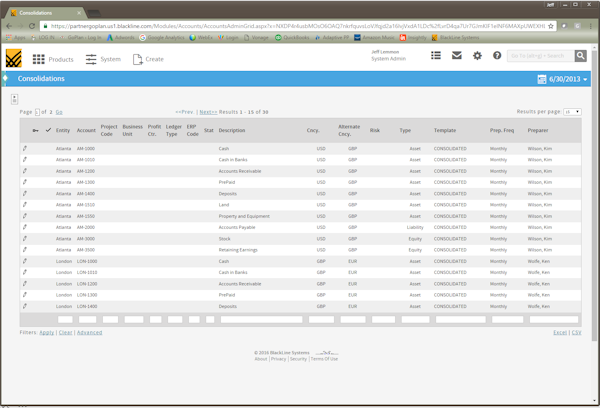
Task: Edit the AM-1550 row pencil
Action: click(x=25, y=216)
